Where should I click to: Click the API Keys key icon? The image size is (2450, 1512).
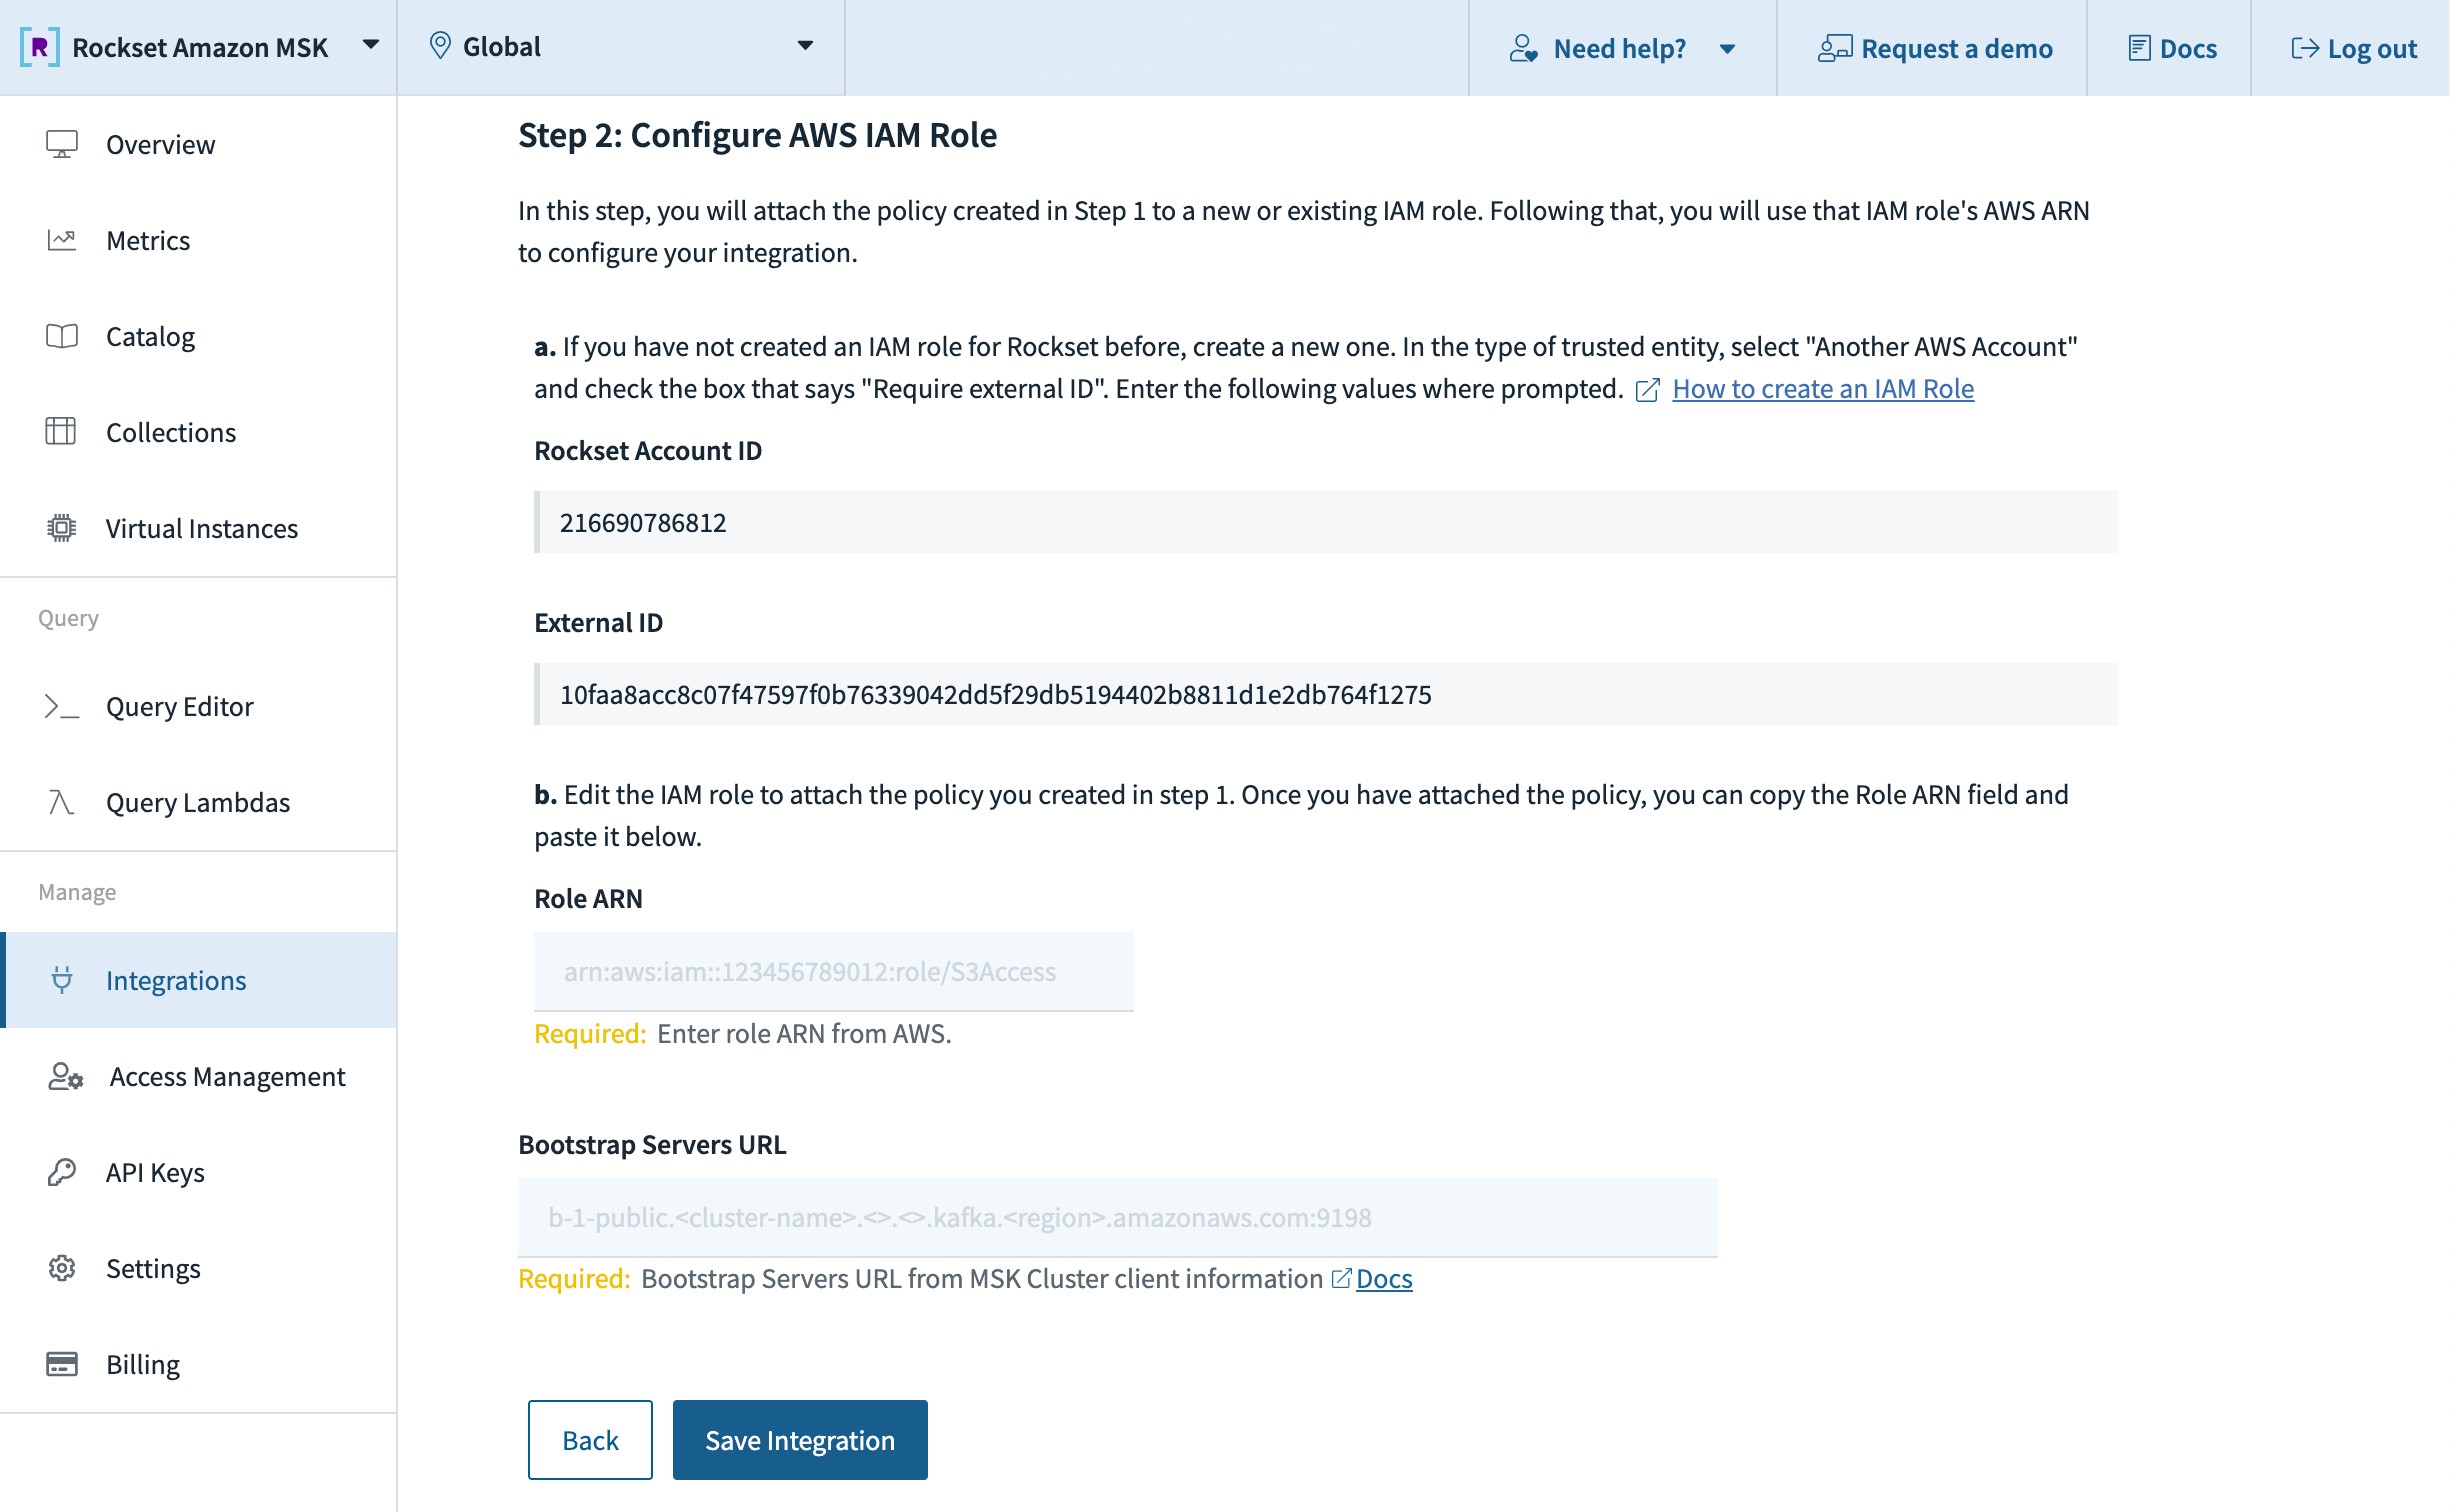[61, 1172]
